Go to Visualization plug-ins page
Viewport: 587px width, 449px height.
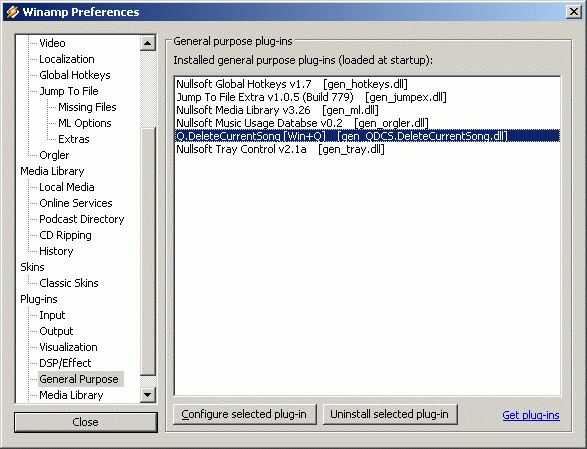pos(69,347)
